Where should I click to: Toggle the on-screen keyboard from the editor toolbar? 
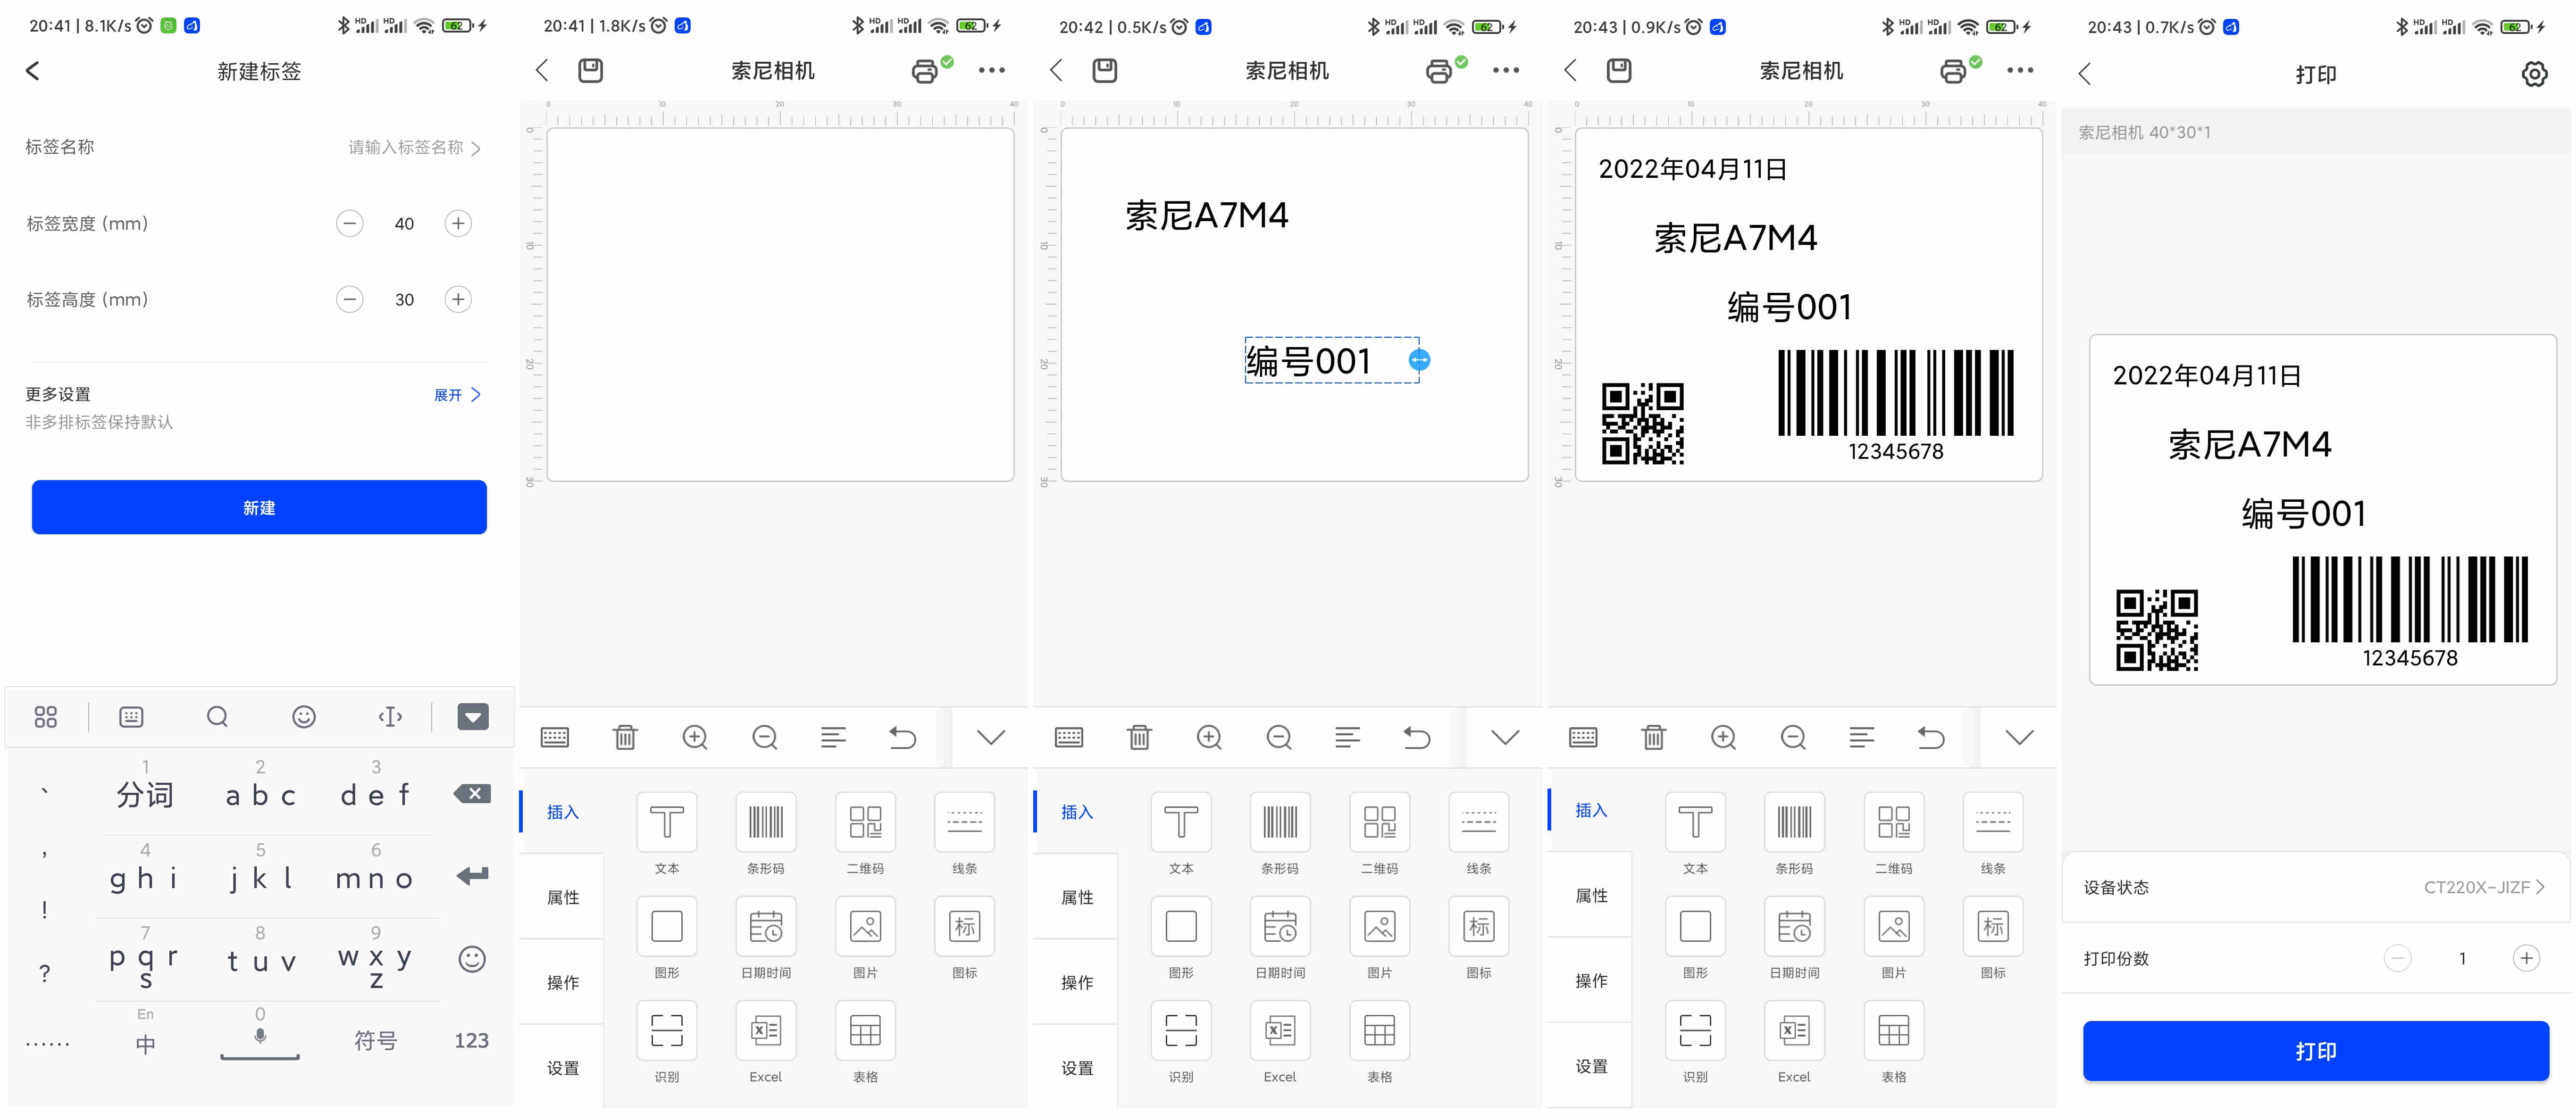tap(555, 737)
